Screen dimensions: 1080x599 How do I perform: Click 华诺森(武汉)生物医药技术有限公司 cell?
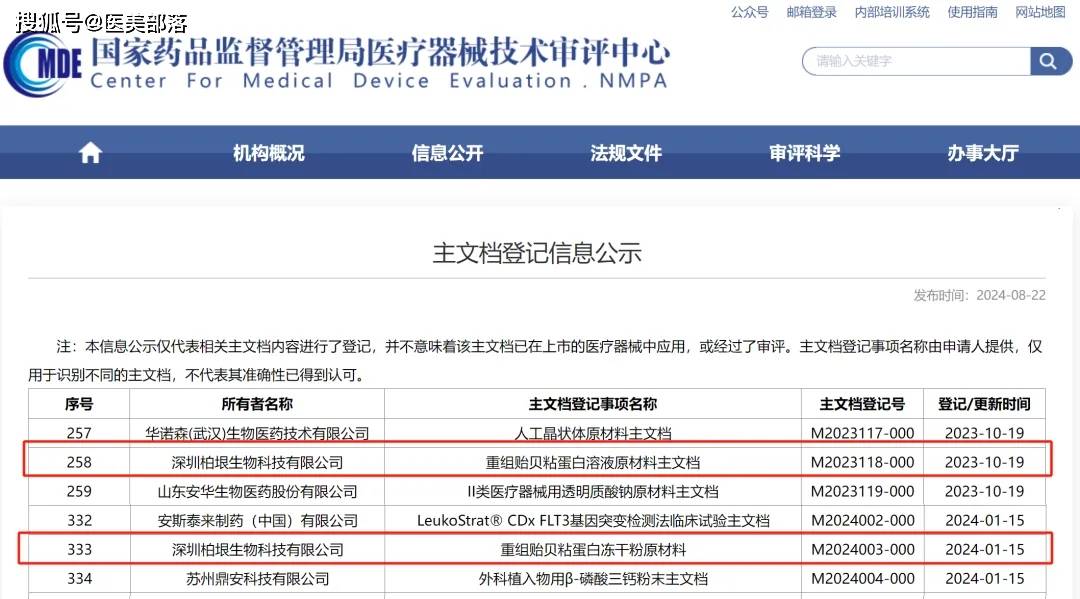click(x=257, y=433)
